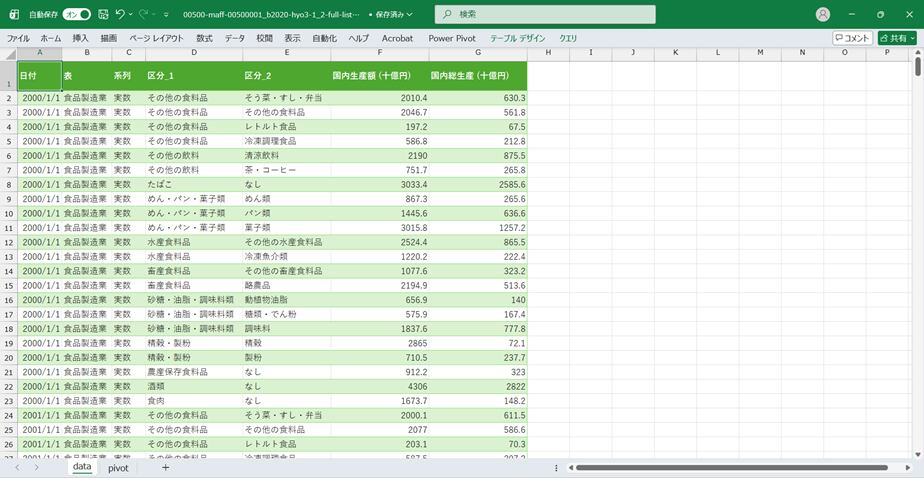Click the 検索 search box
924x478 pixels.
click(545, 15)
